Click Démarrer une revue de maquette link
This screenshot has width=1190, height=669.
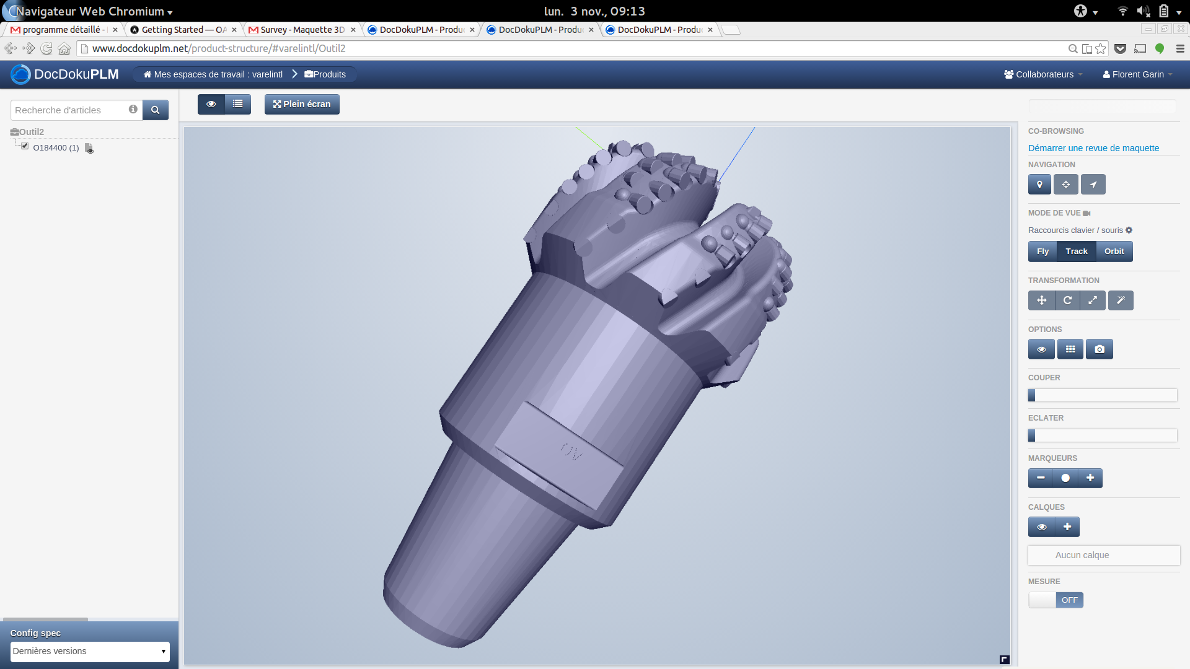pos(1093,148)
